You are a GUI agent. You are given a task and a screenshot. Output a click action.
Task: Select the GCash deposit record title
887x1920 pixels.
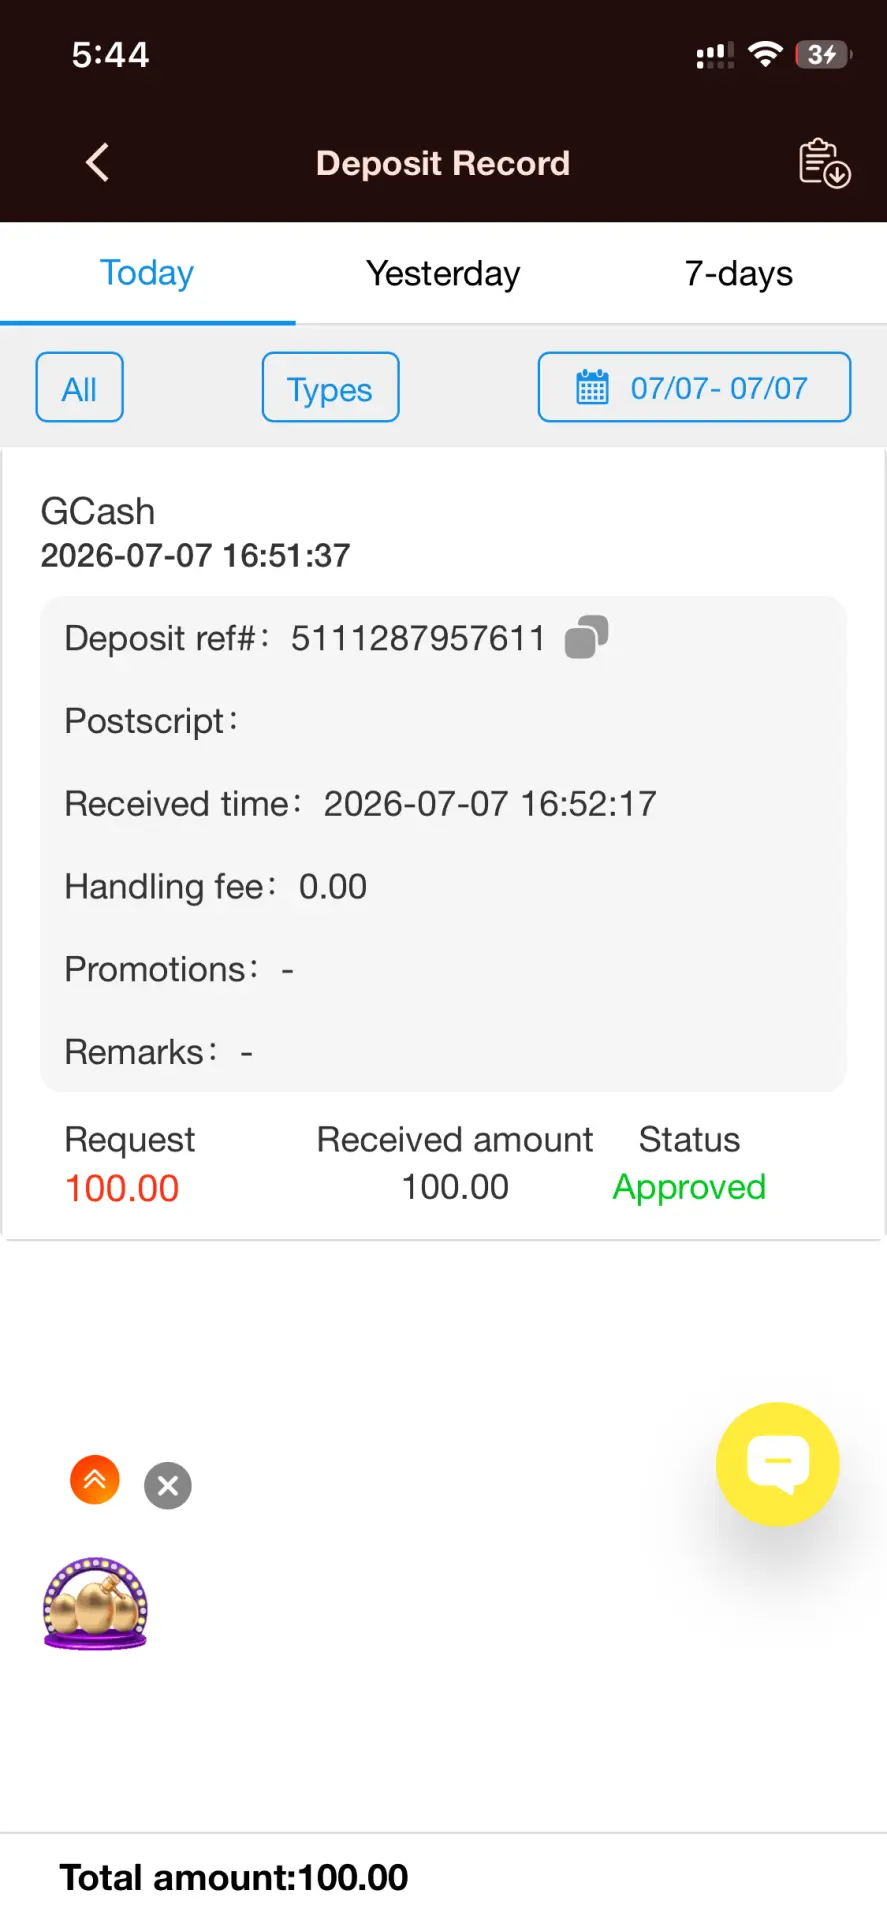coord(98,511)
